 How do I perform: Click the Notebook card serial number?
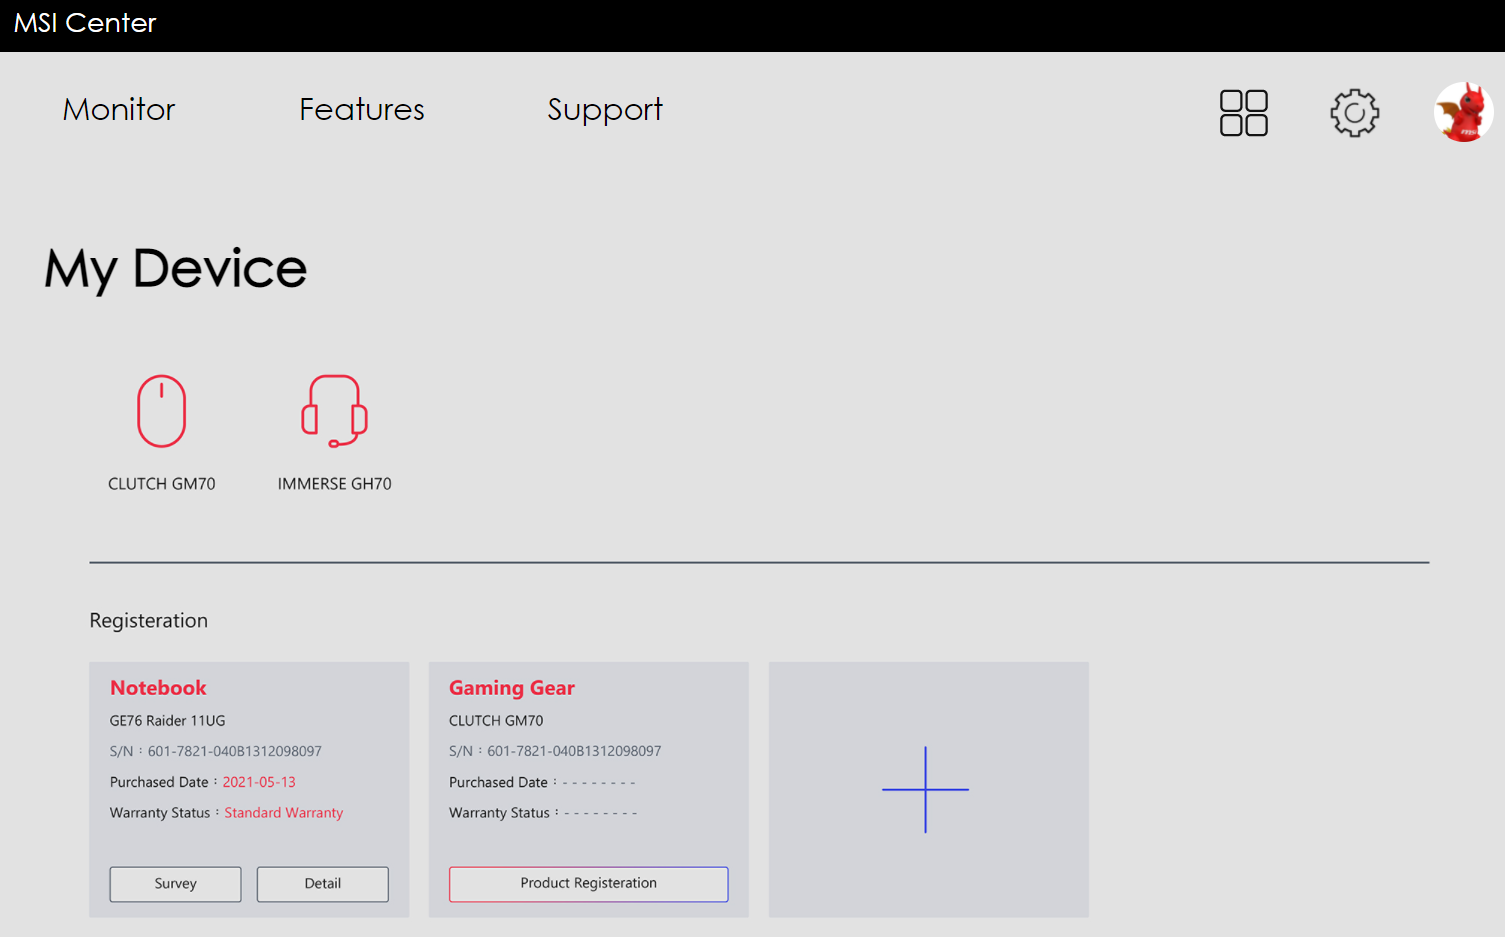[234, 751]
